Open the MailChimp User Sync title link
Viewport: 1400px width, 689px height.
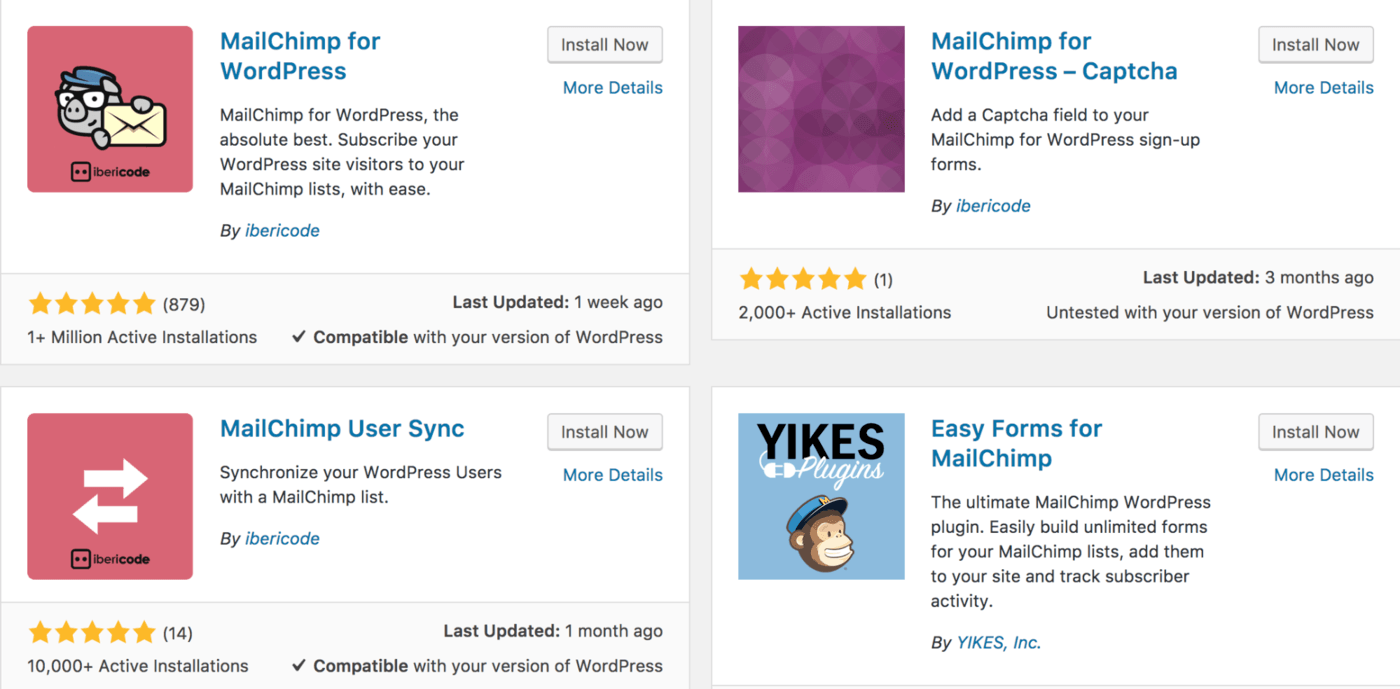(342, 429)
